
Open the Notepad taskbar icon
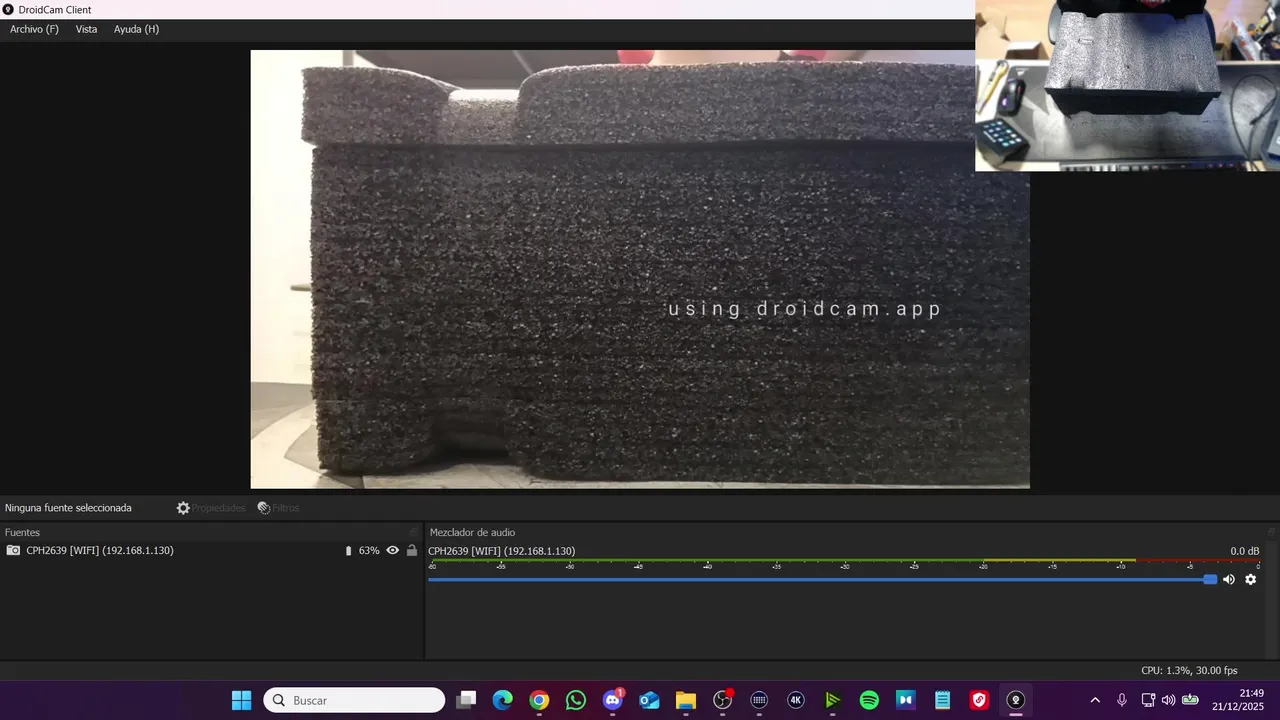pyautogui.click(x=943, y=700)
